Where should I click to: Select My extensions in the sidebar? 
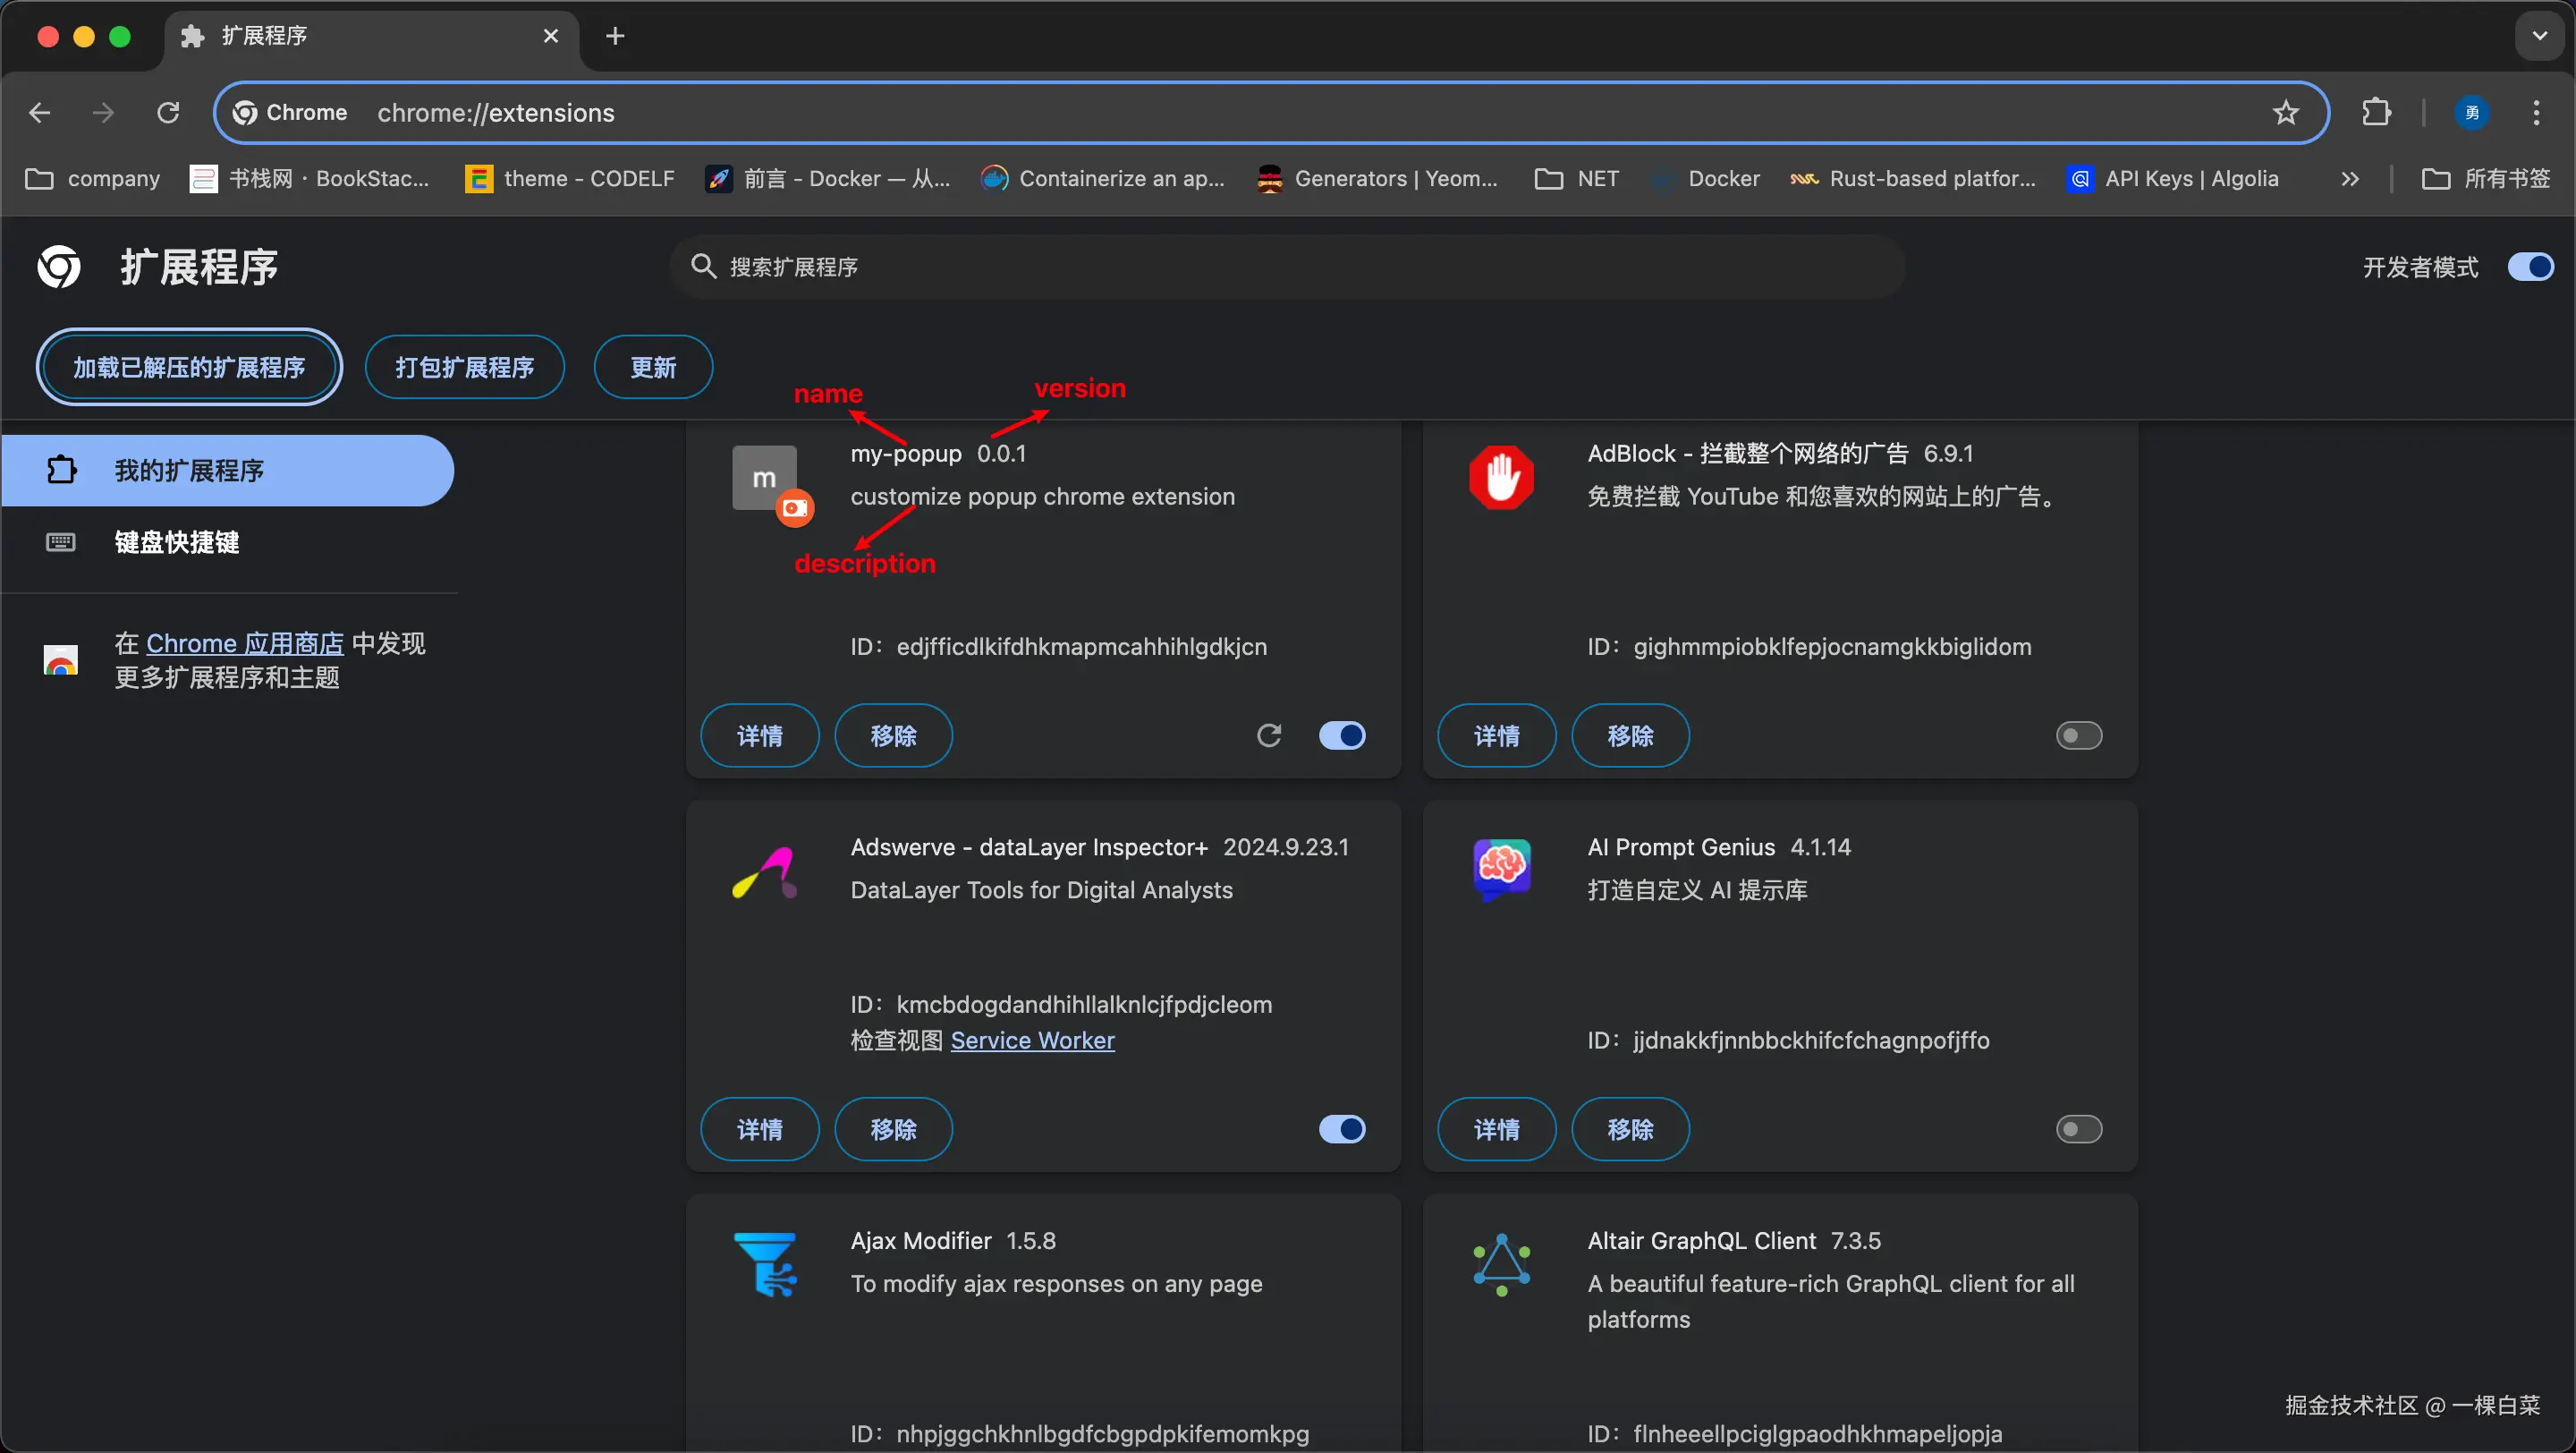[188, 470]
